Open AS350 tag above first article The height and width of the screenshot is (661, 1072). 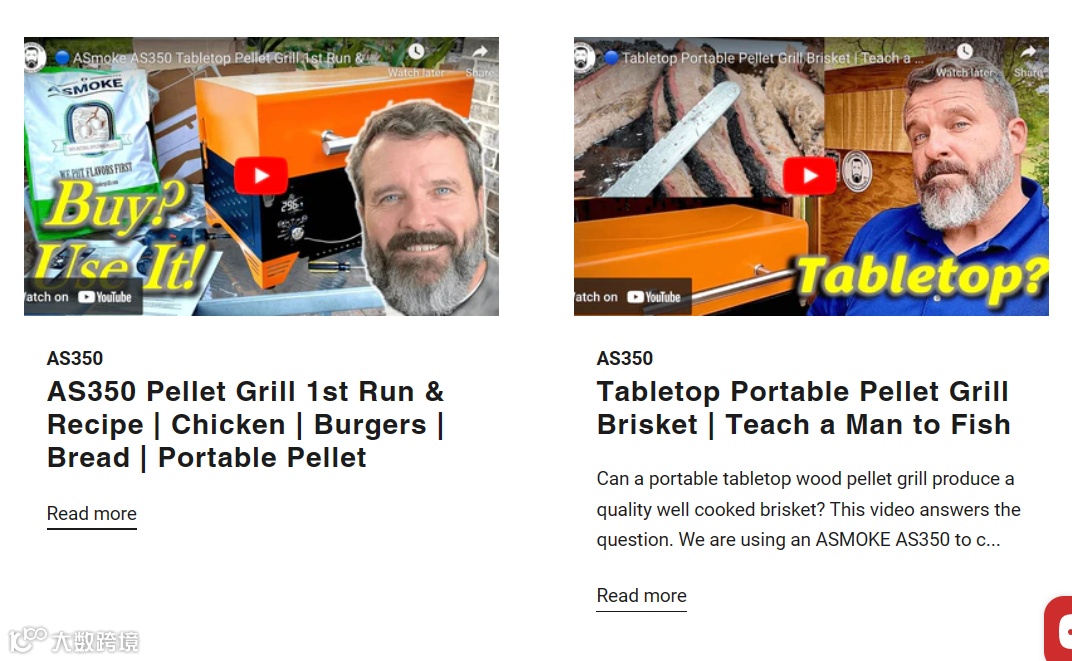pos(75,358)
